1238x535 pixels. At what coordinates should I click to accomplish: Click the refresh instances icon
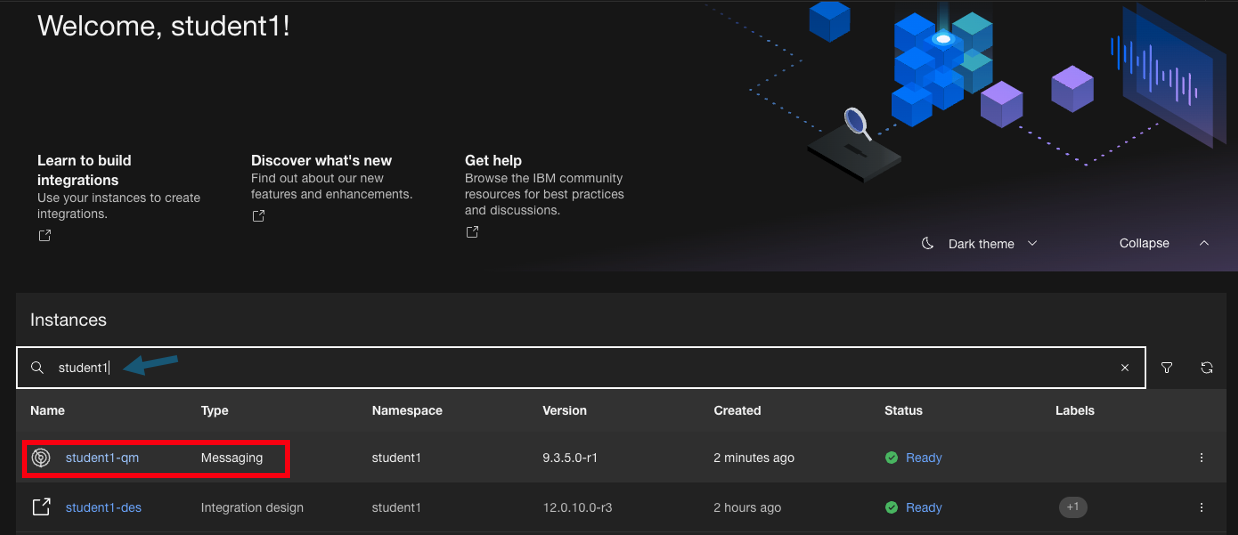point(1207,368)
